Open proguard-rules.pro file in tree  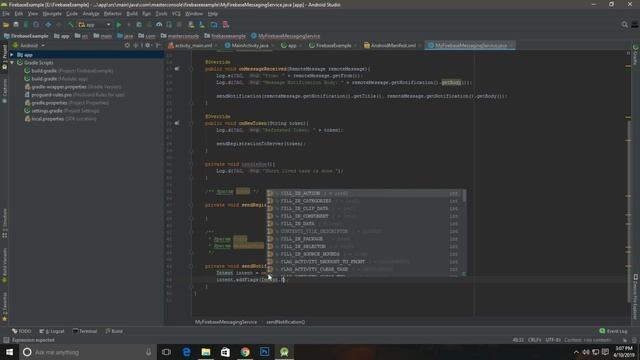pyautogui.click(x=74, y=95)
